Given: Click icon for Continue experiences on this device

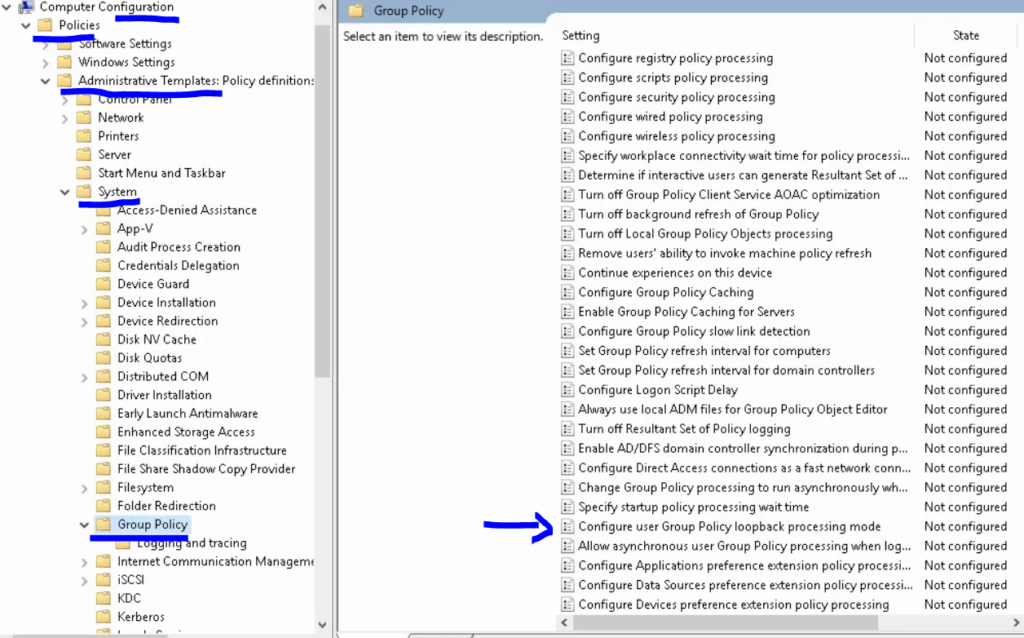Looking at the screenshot, I should pos(568,273).
